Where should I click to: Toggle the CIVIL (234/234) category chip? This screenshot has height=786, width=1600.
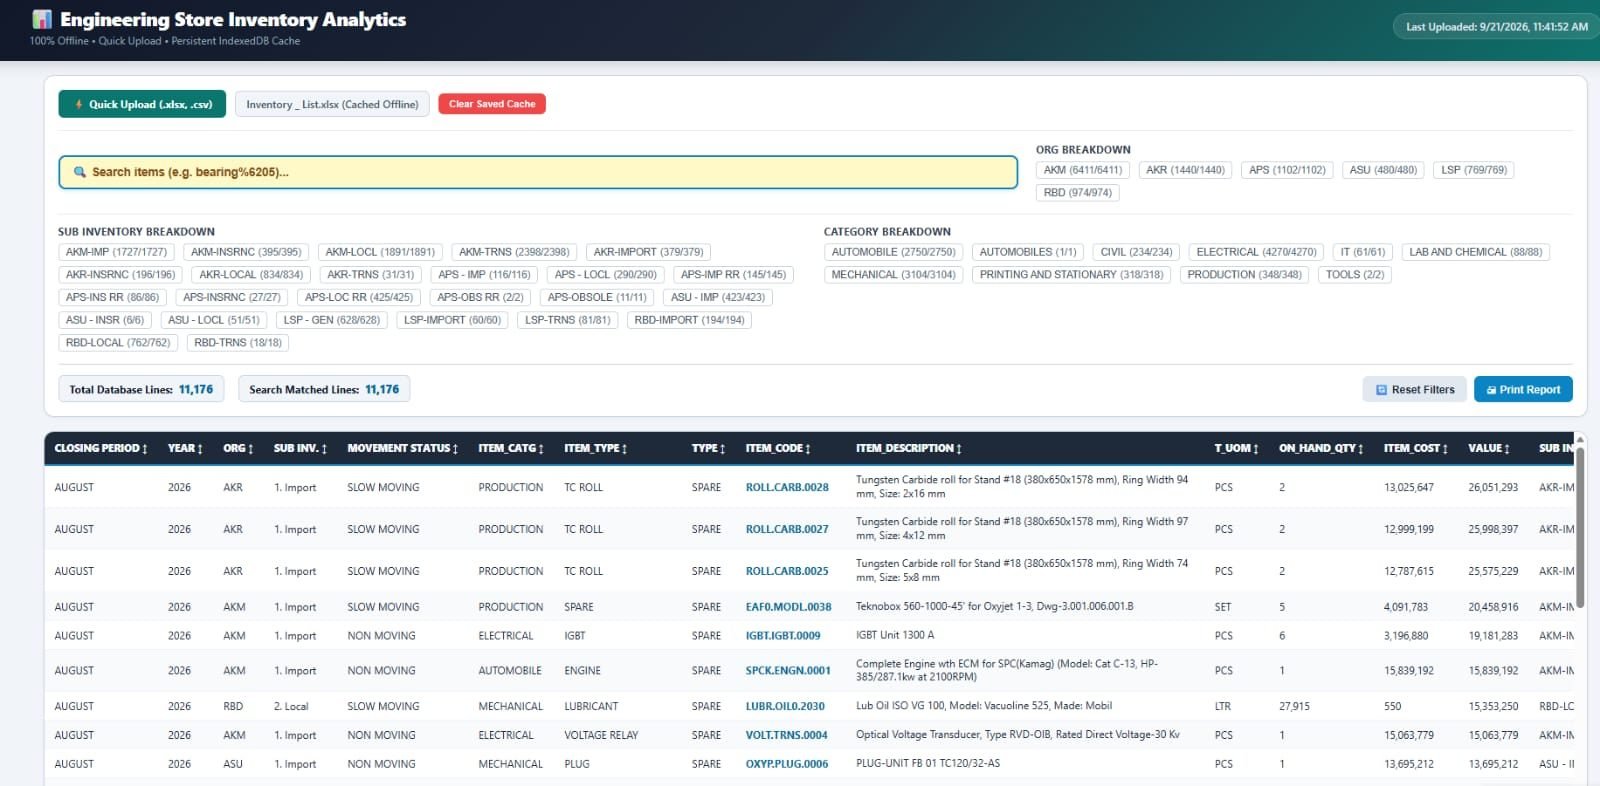(1136, 252)
